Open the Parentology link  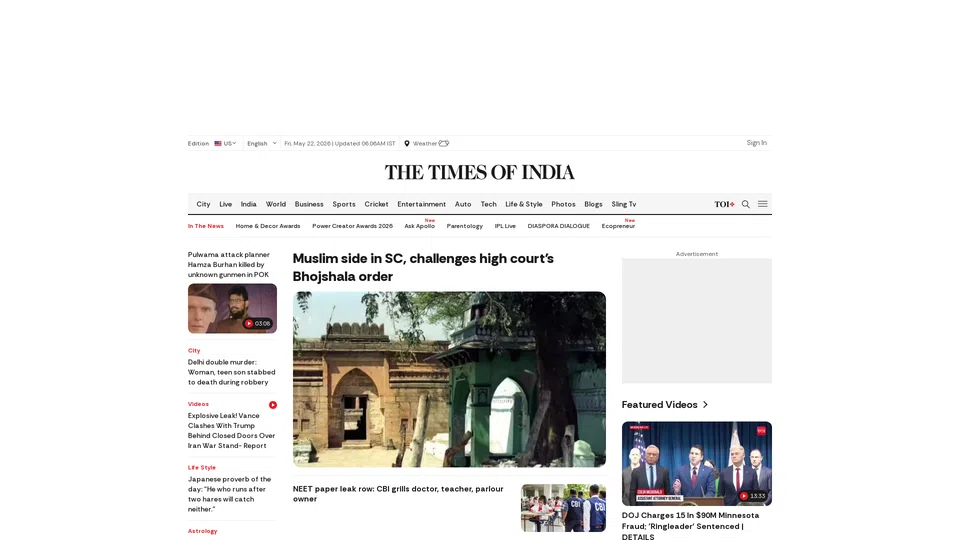coord(464,226)
